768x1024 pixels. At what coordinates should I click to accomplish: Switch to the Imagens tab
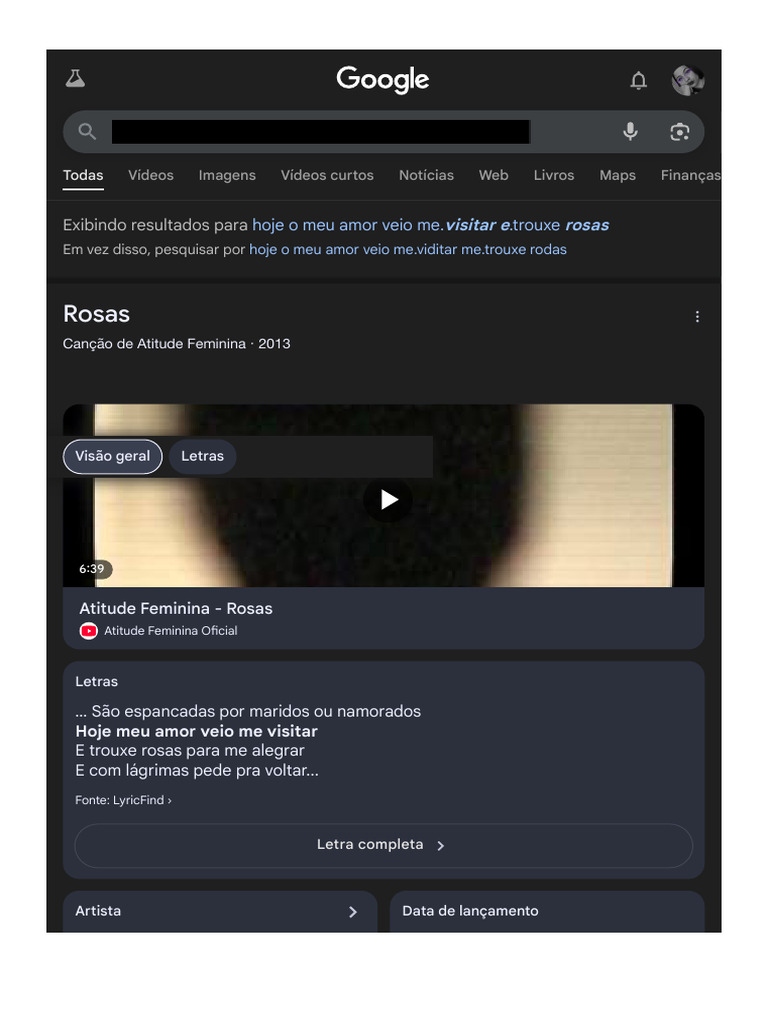227,175
